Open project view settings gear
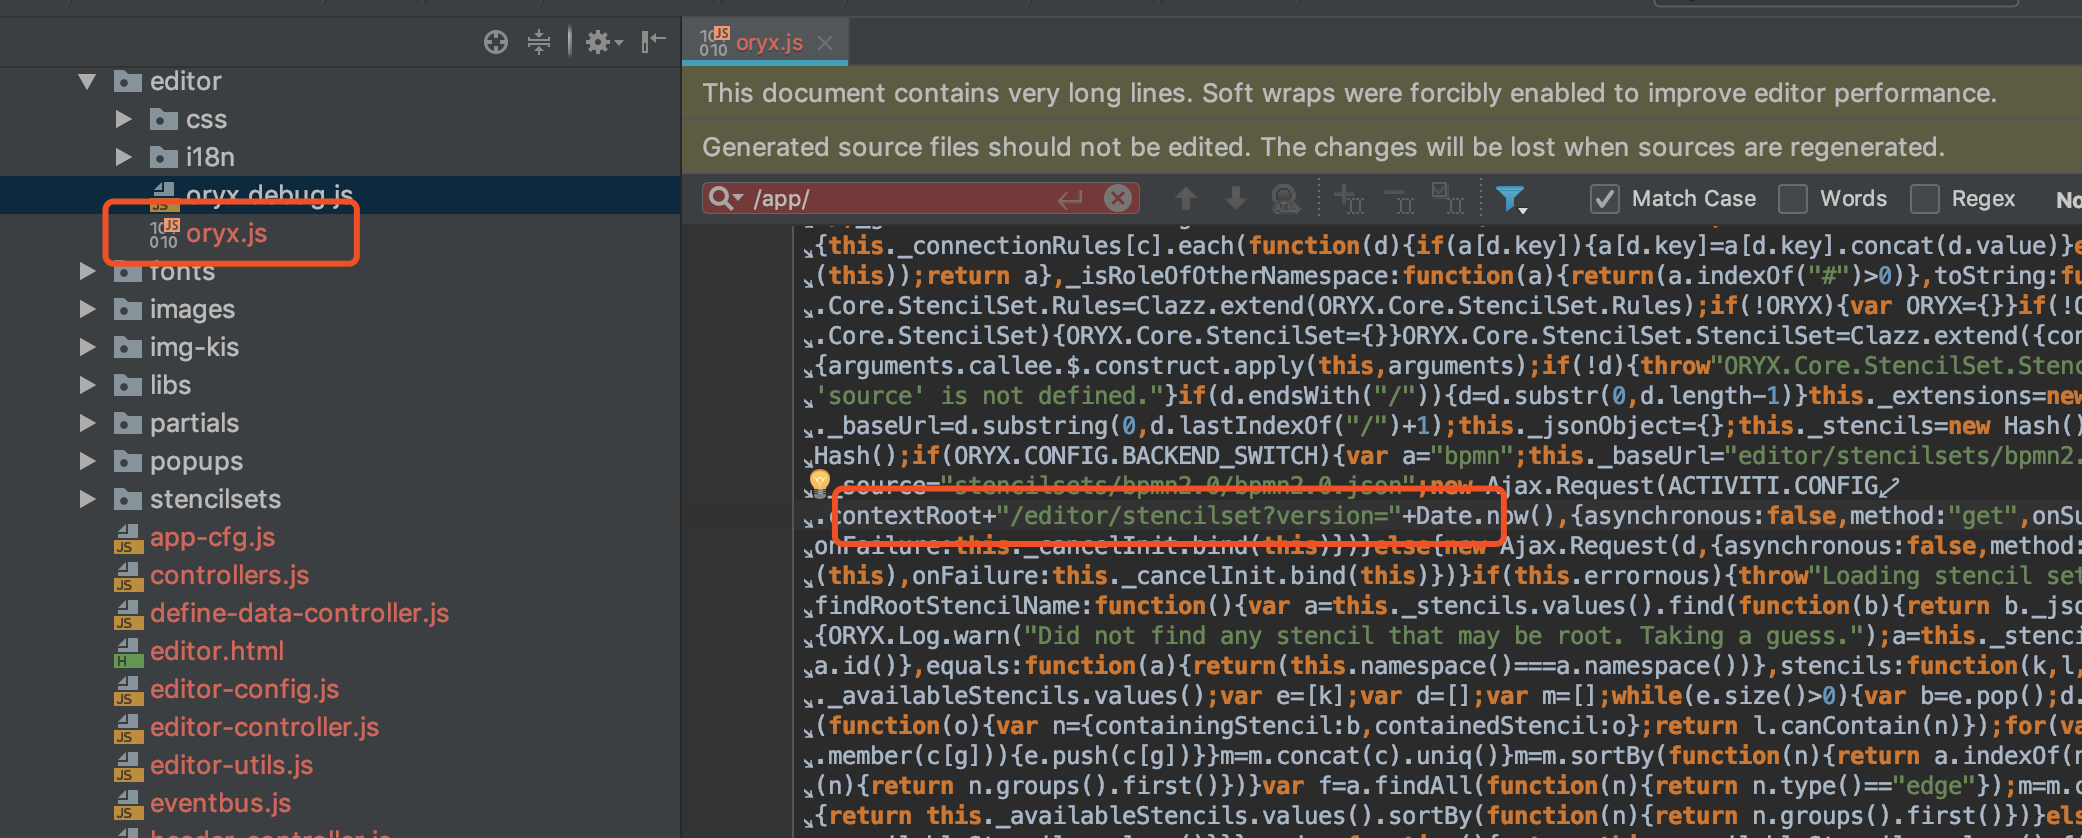Screen dimensions: 2082x838 (603, 42)
